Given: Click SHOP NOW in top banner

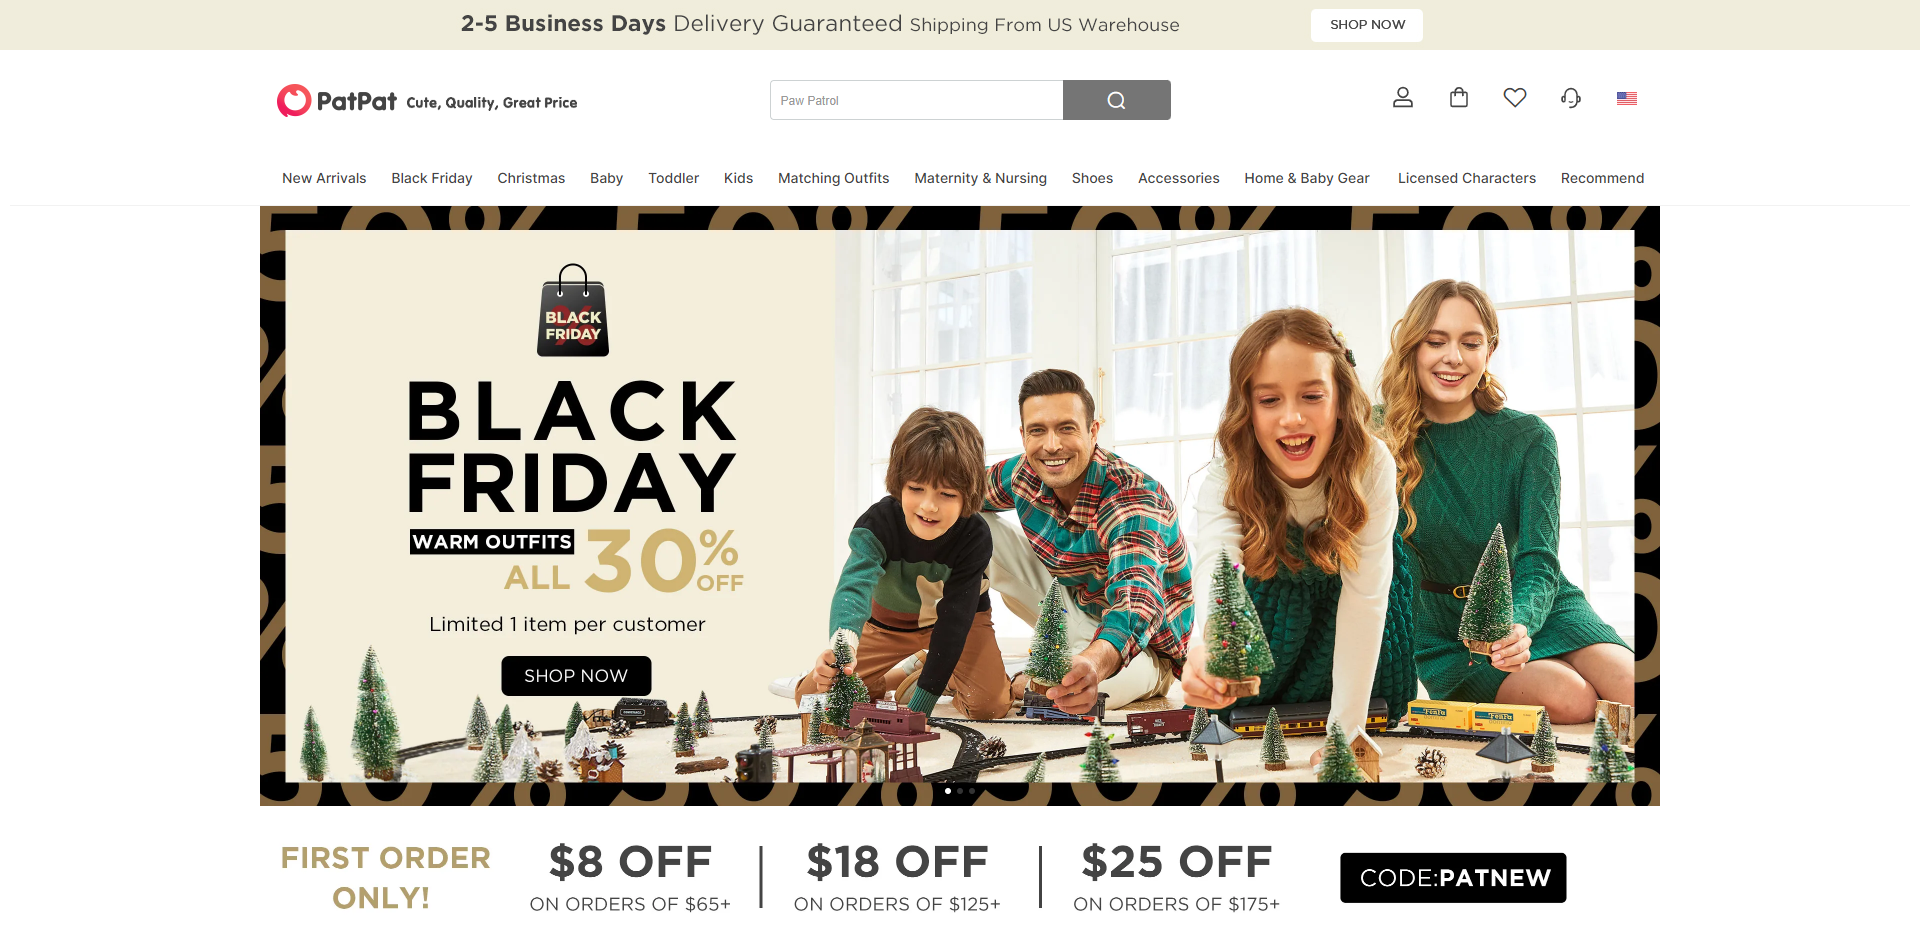Looking at the screenshot, I should (x=1367, y=25).
